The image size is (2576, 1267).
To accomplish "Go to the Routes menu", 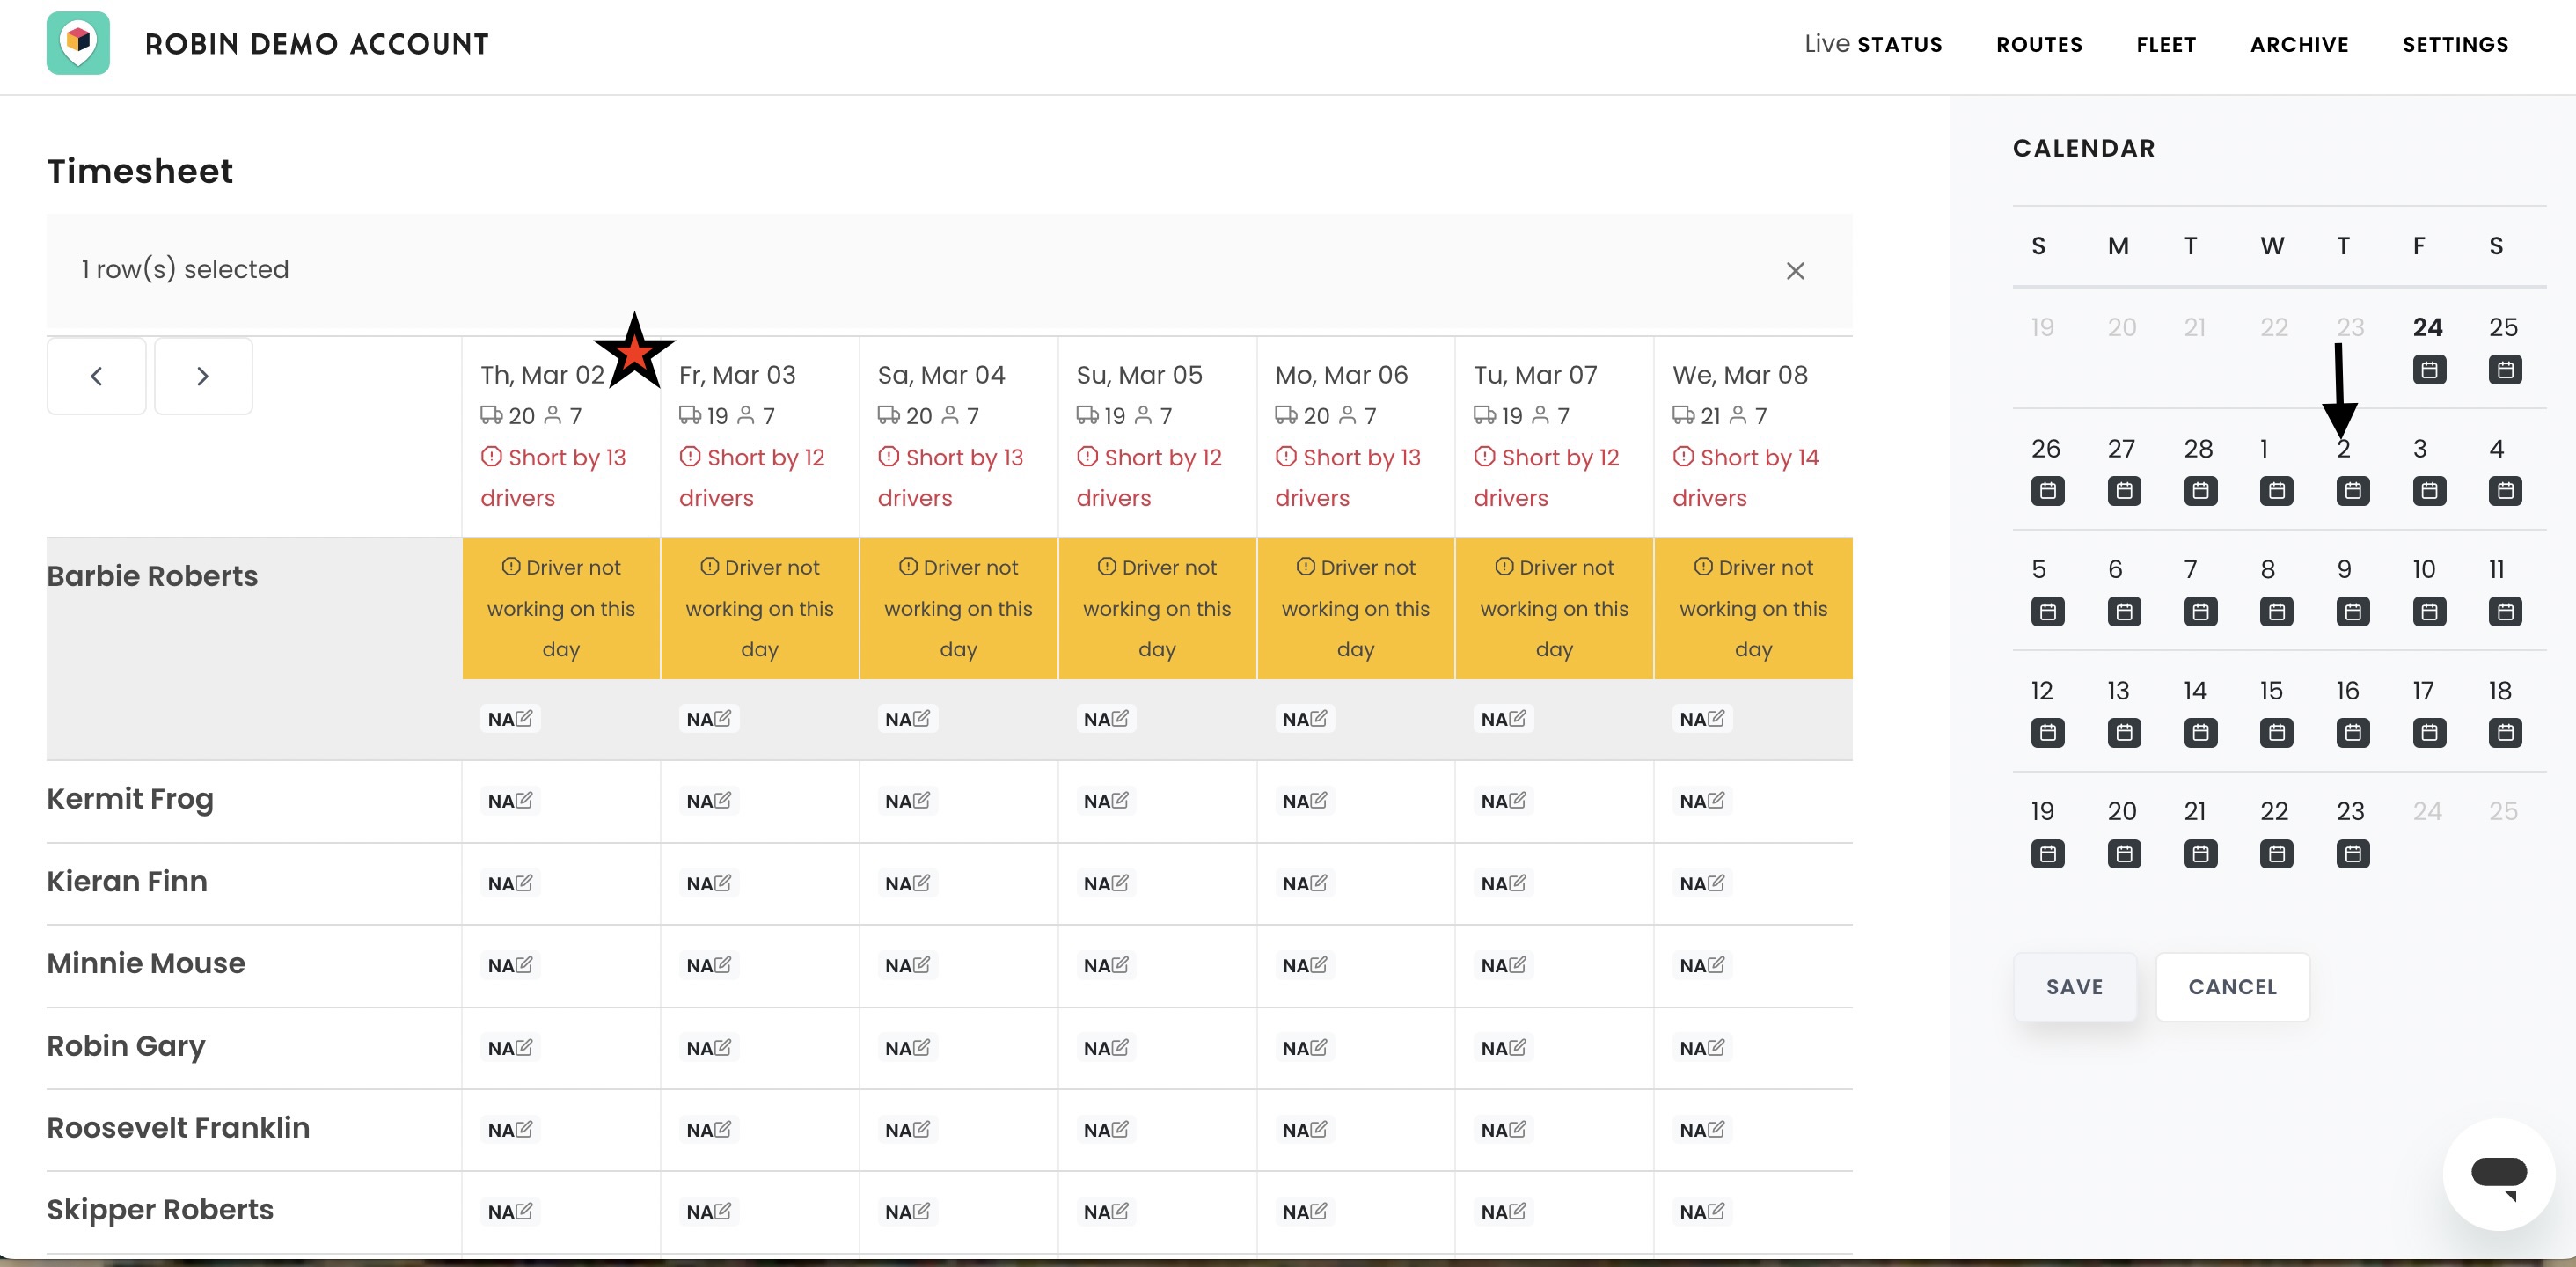I will pyautogui.click(x=2039, y=44).
